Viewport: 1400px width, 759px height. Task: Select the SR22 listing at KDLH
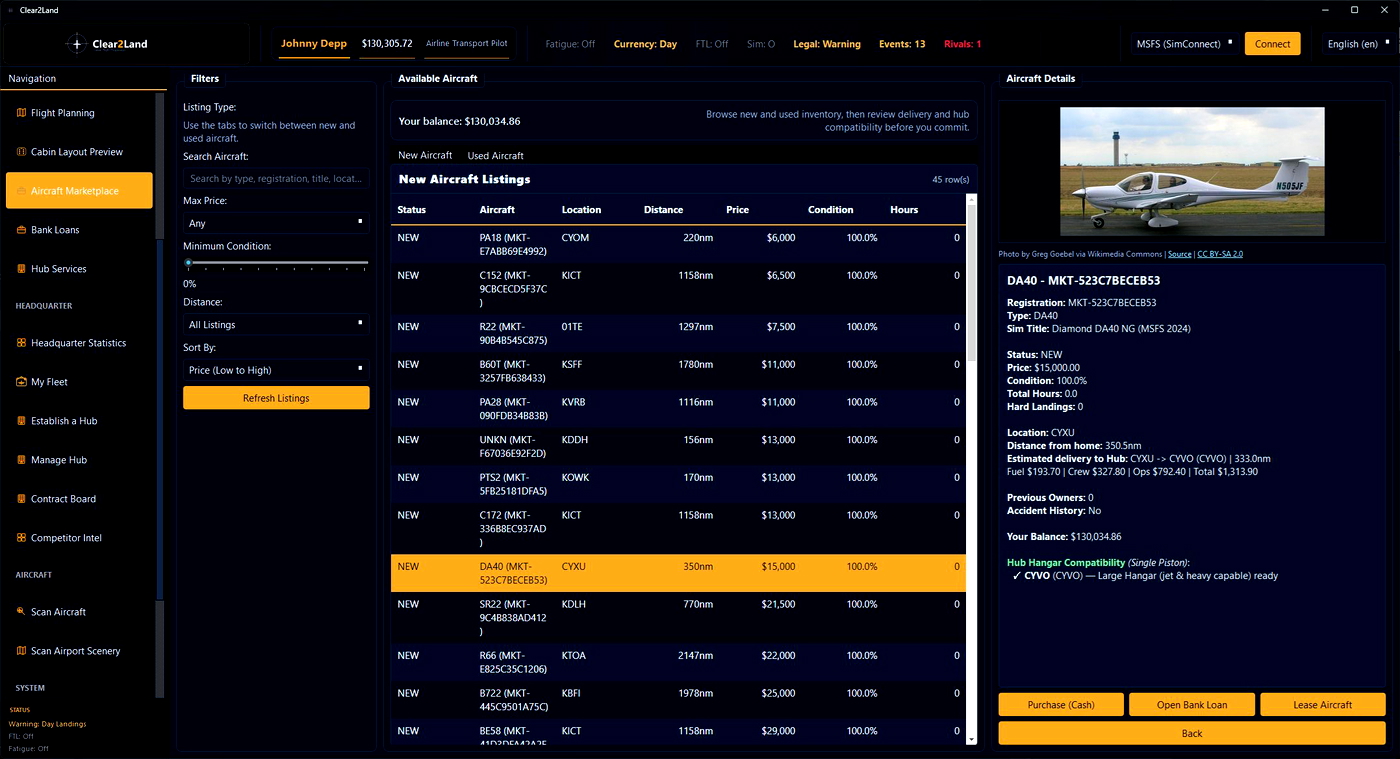tap(678, 618)
